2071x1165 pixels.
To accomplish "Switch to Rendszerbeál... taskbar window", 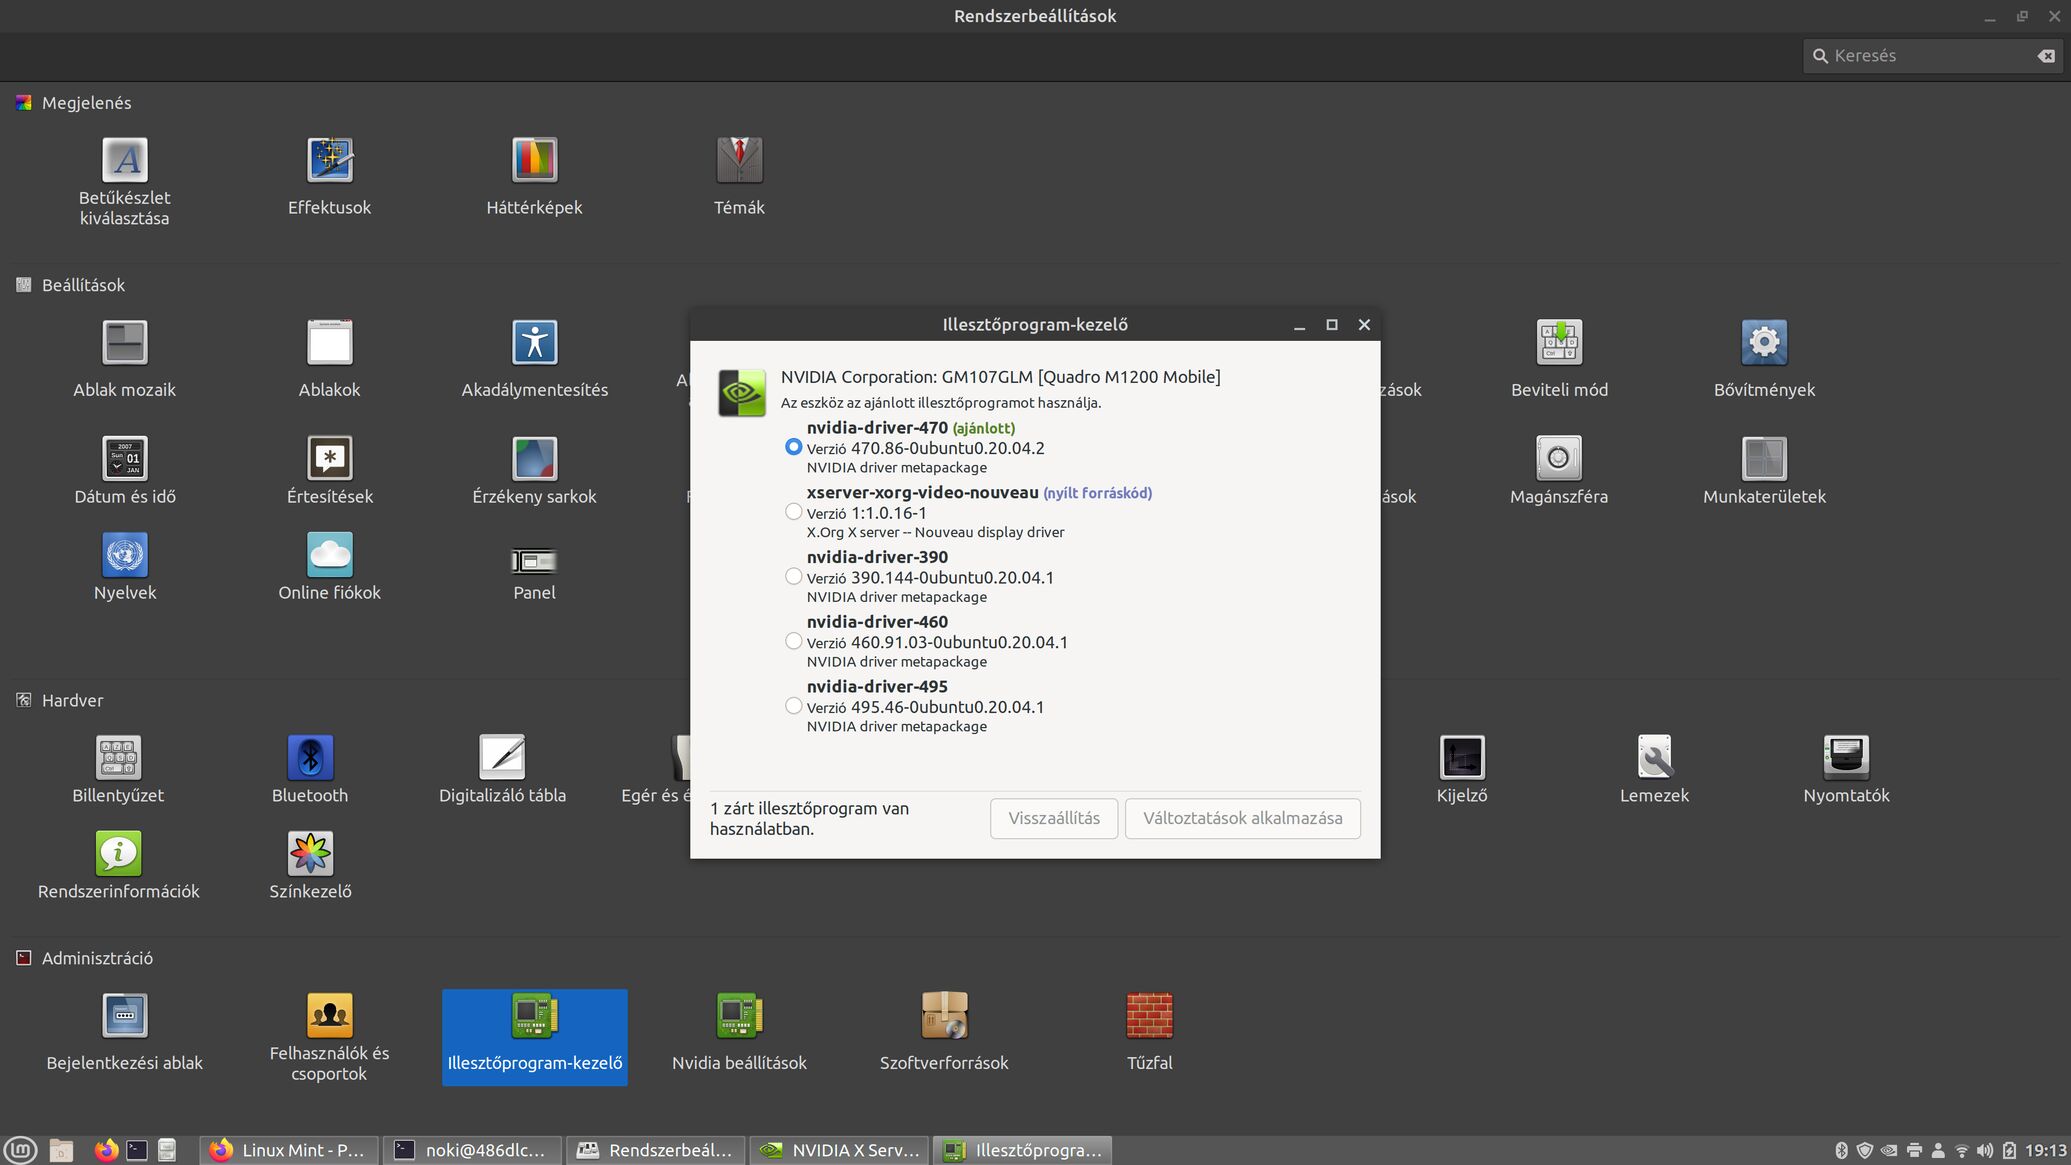I will 657,1150.
